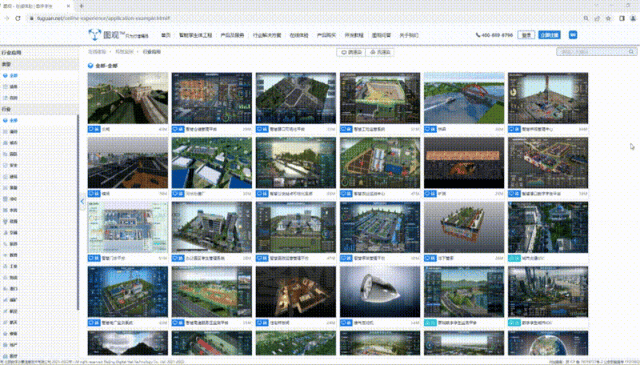Click the vertical scrollbar in the left sidebar

[x=78, y=212]
